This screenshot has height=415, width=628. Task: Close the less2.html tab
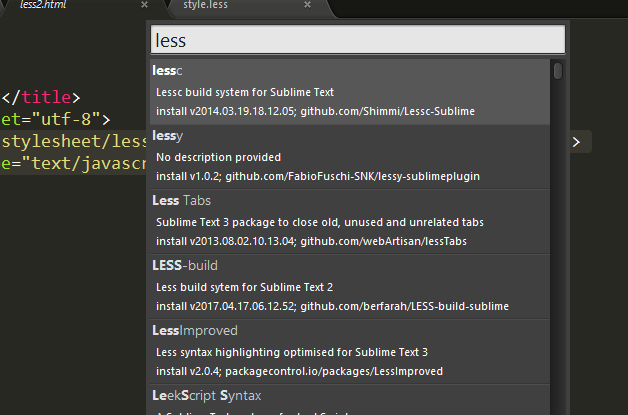(145, 5)
